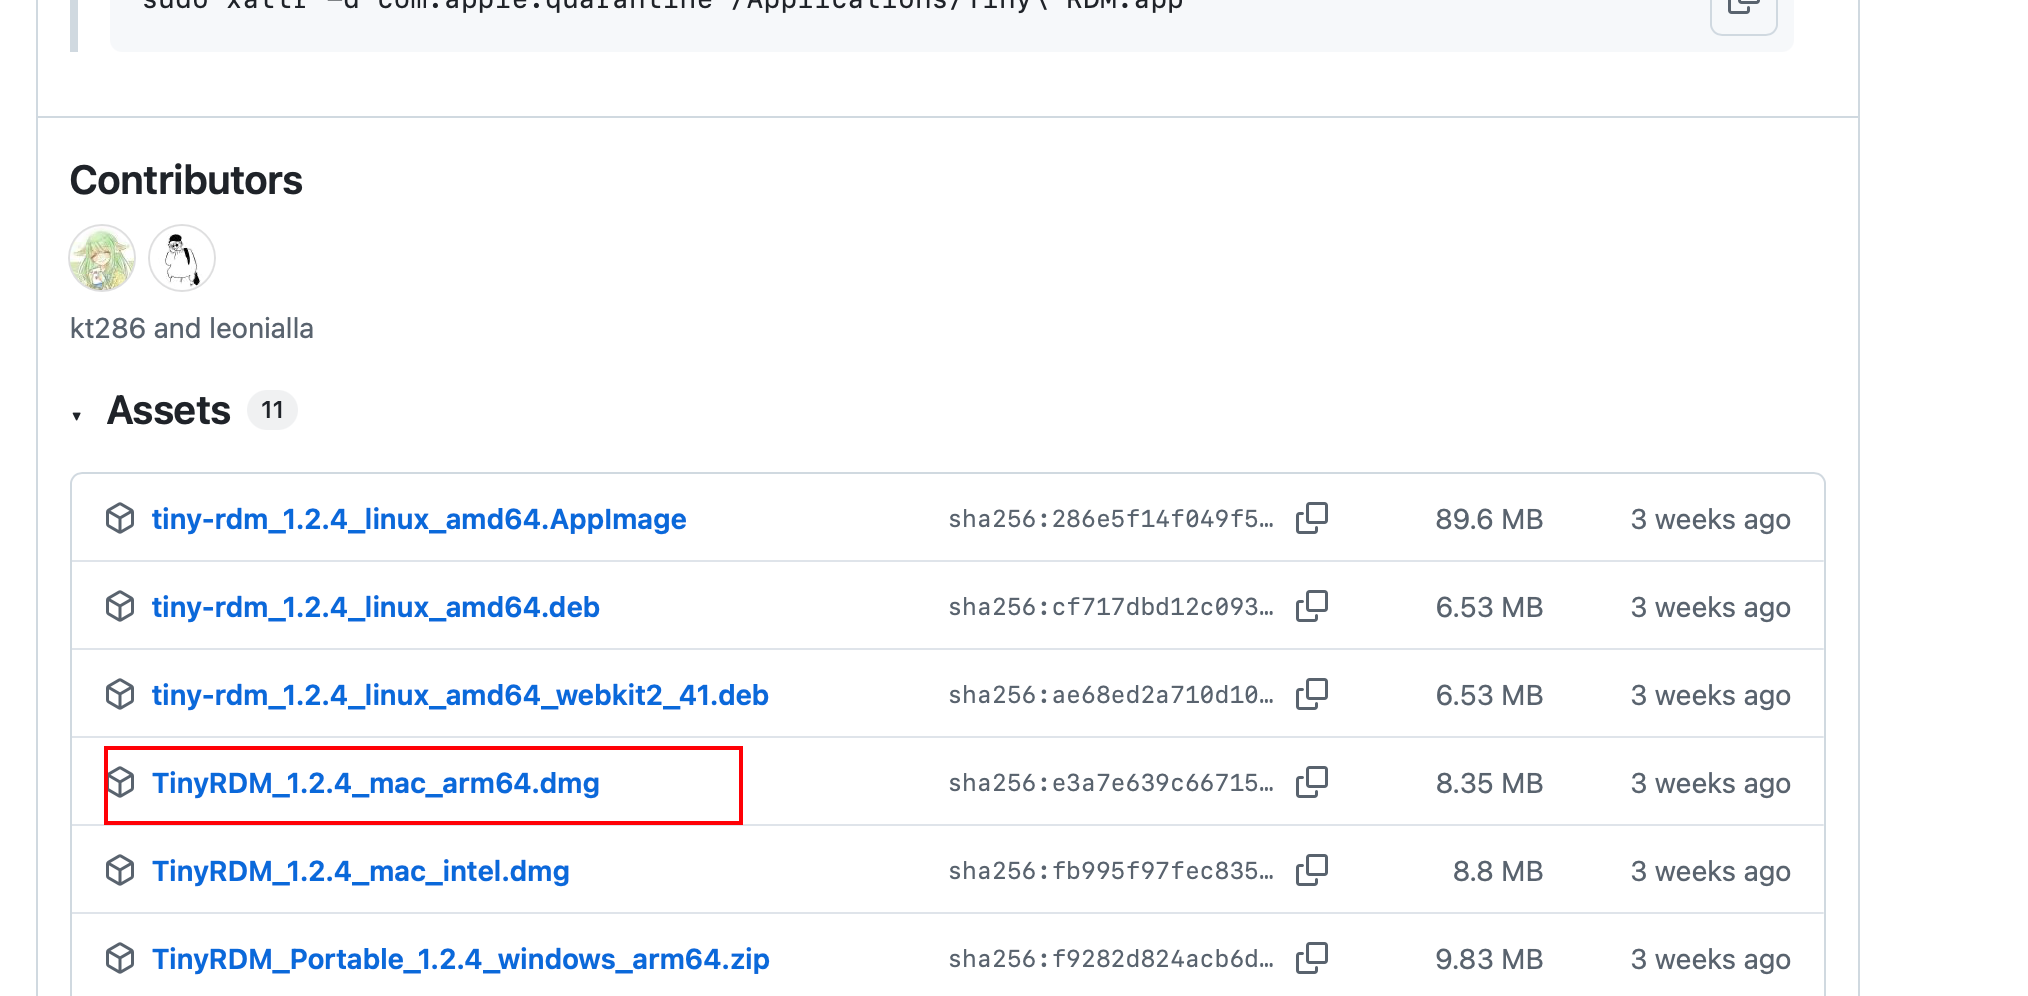Viewport: 2028px width, 996px height.
Task: Click the 9.83 MB file size
Action: 1489,959
